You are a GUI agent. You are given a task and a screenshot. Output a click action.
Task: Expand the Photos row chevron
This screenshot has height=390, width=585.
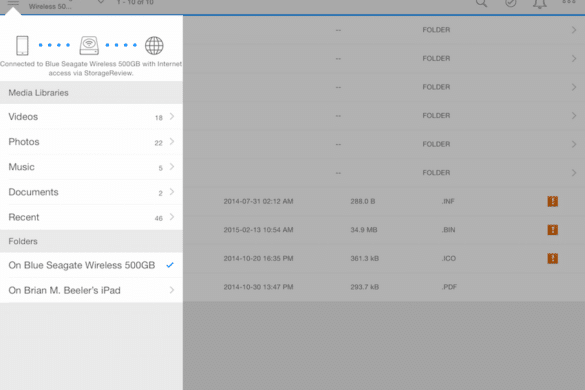172,141
